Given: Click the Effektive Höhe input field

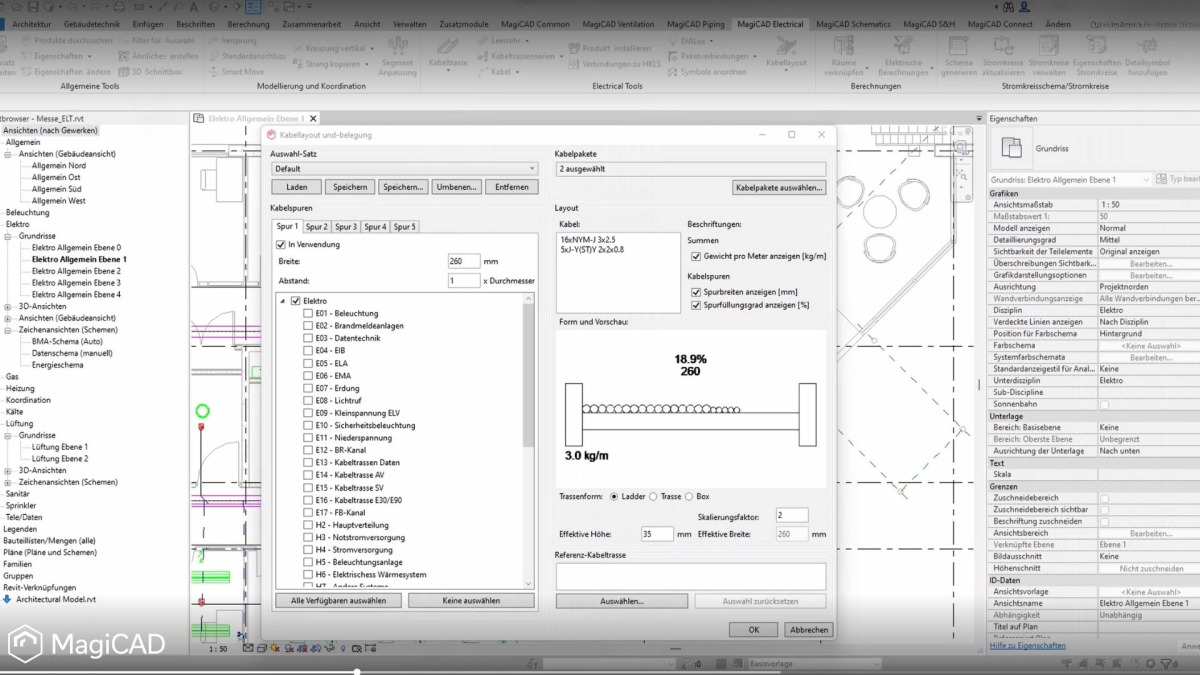Looking at the screenshot, I should (x=657, y=534).
